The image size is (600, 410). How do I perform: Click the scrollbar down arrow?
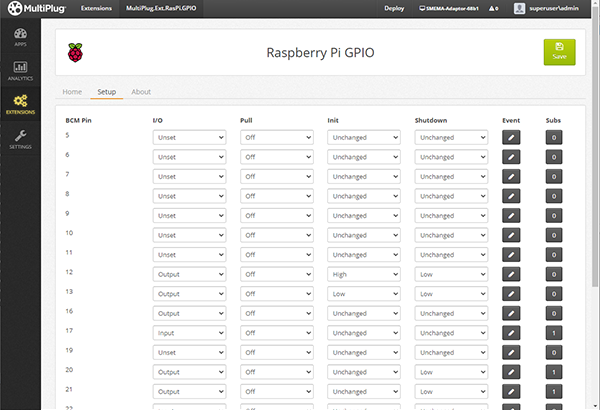pos(595,406)
